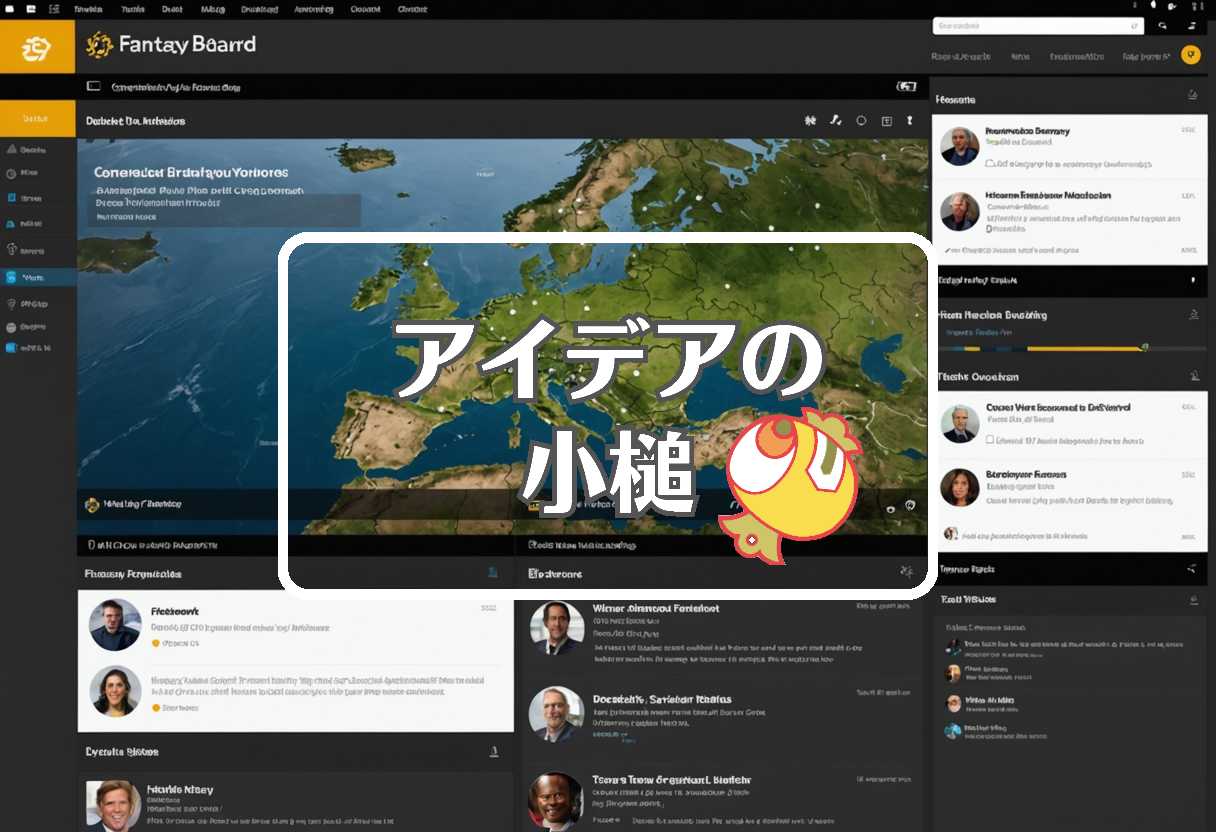Open the topmost avatar in dark middle list

[556, 628]
